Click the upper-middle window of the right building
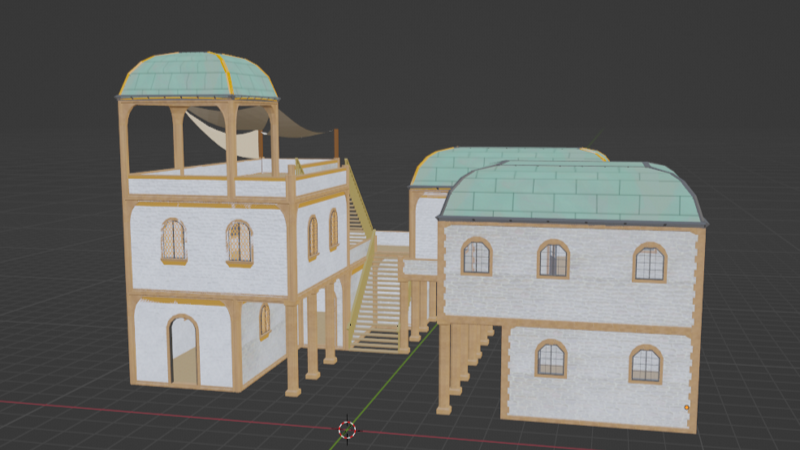The image size is (800, 450). tap(553, 259)
